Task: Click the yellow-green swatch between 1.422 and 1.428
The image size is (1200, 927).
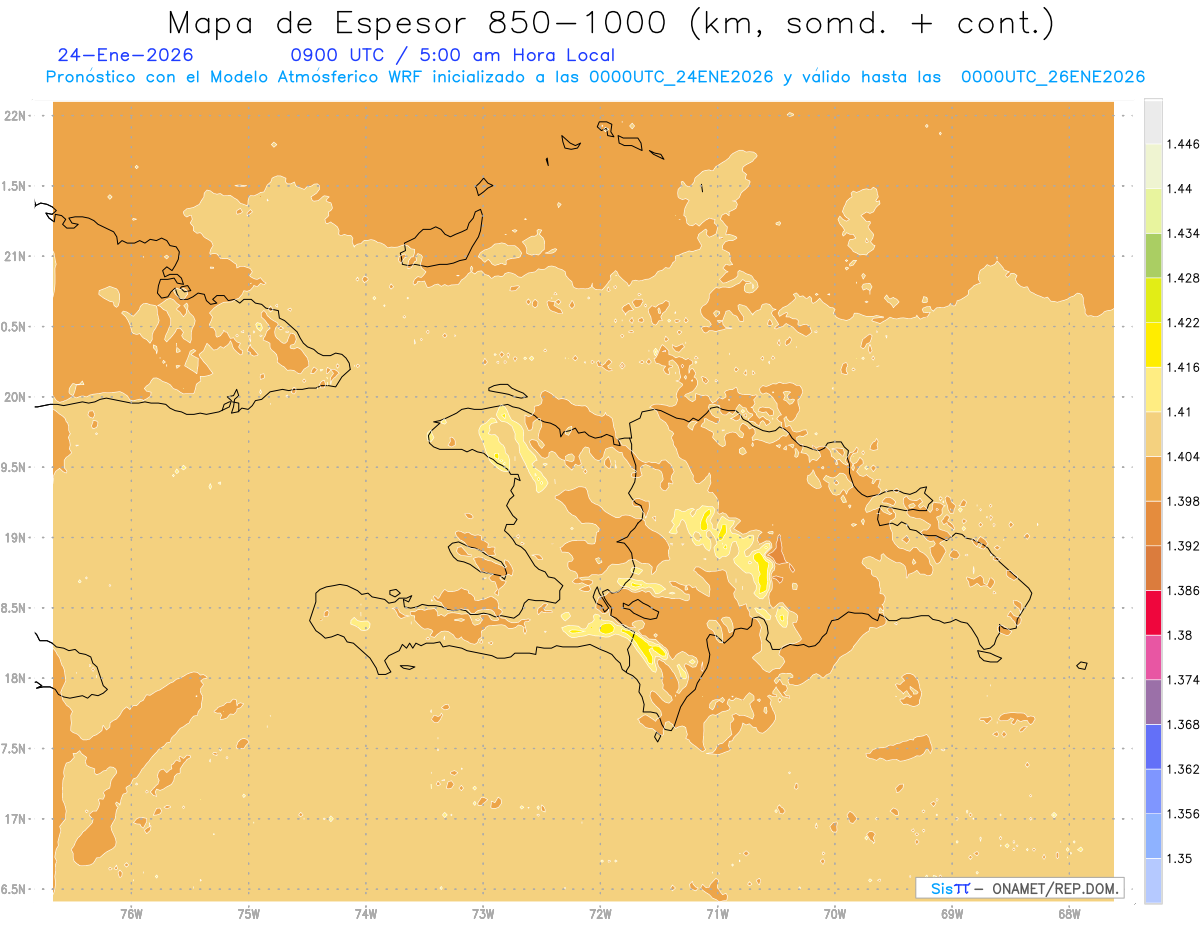Action: tap(1153, 300)
